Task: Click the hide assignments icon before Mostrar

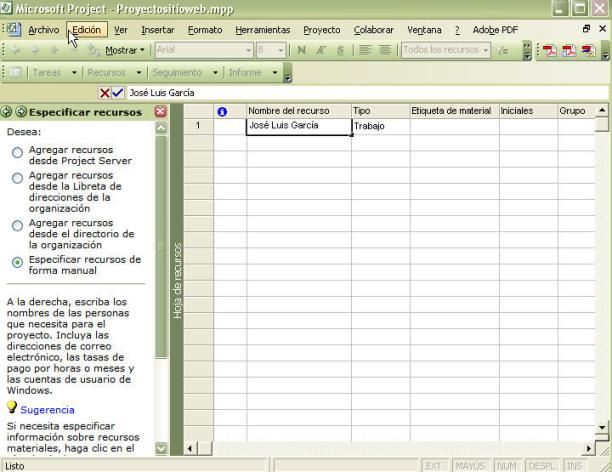Action: tap(94, 50)
